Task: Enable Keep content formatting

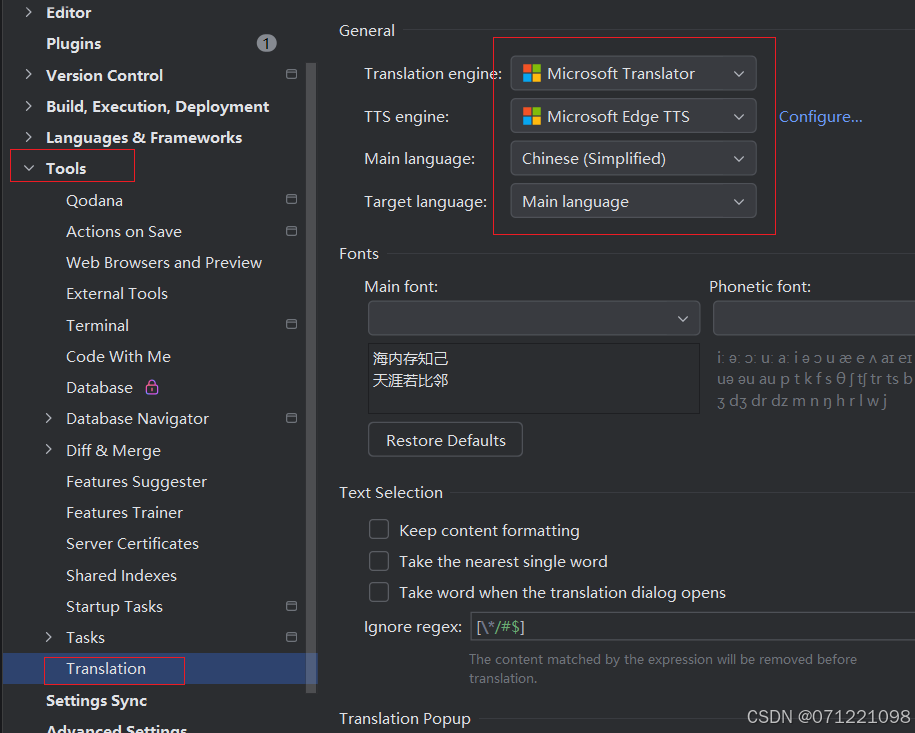Action: coord(379,529)
